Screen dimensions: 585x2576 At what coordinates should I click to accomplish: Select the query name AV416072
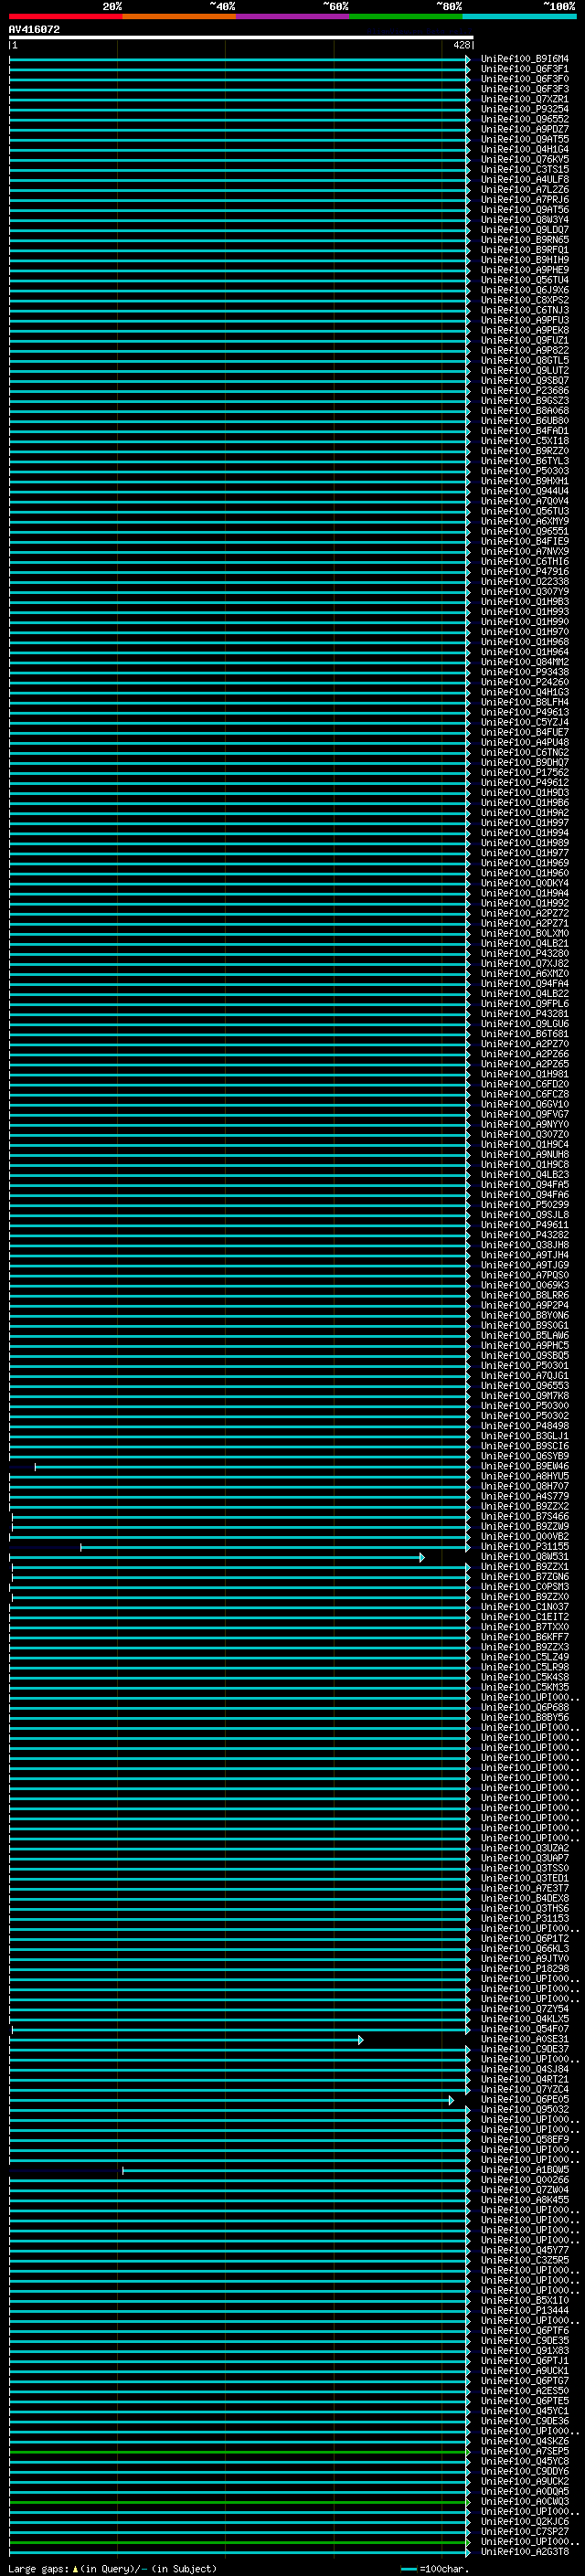pos(34,29)
